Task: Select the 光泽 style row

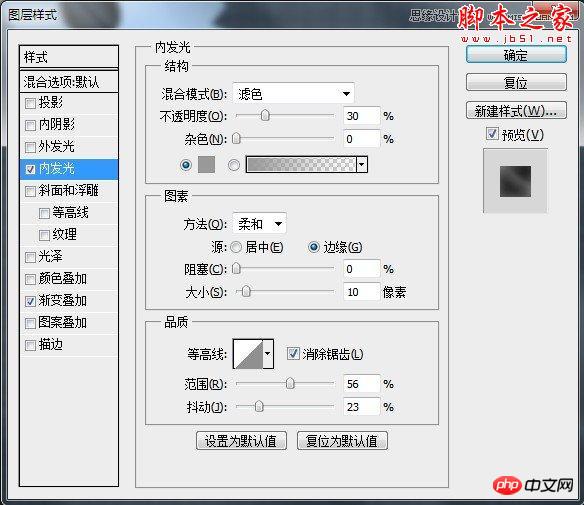Action: pyautogui.click(x=69, y=257)
